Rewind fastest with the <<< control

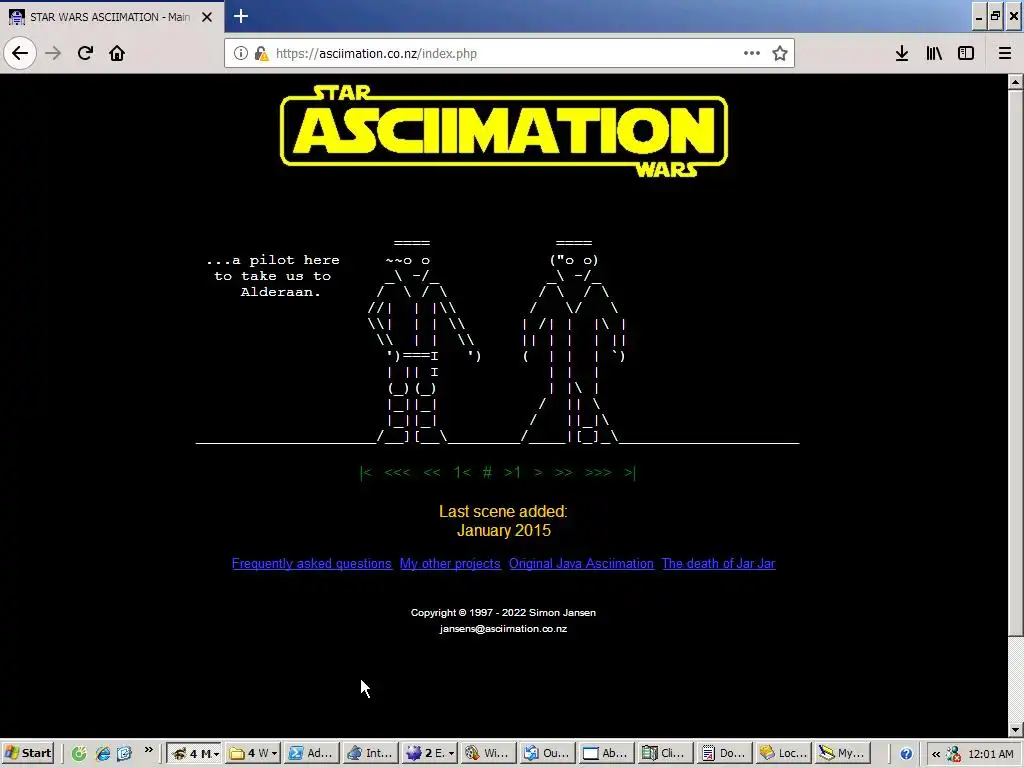[398, 472]
